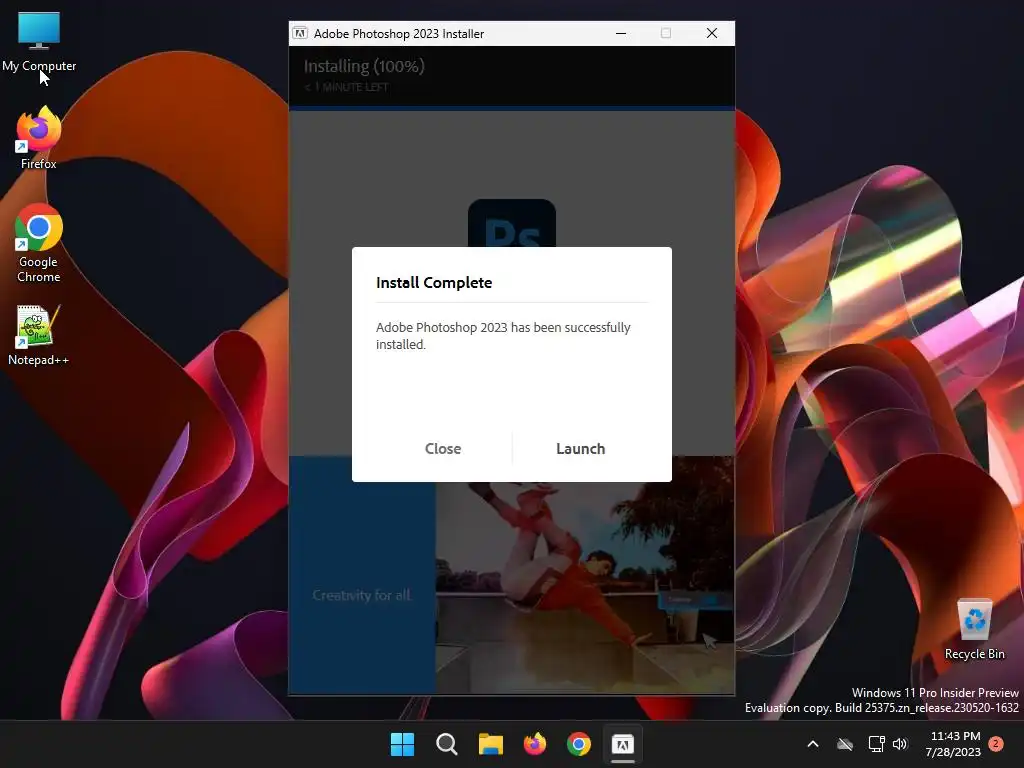Click the OneDrive tray icon

[845, 744]
